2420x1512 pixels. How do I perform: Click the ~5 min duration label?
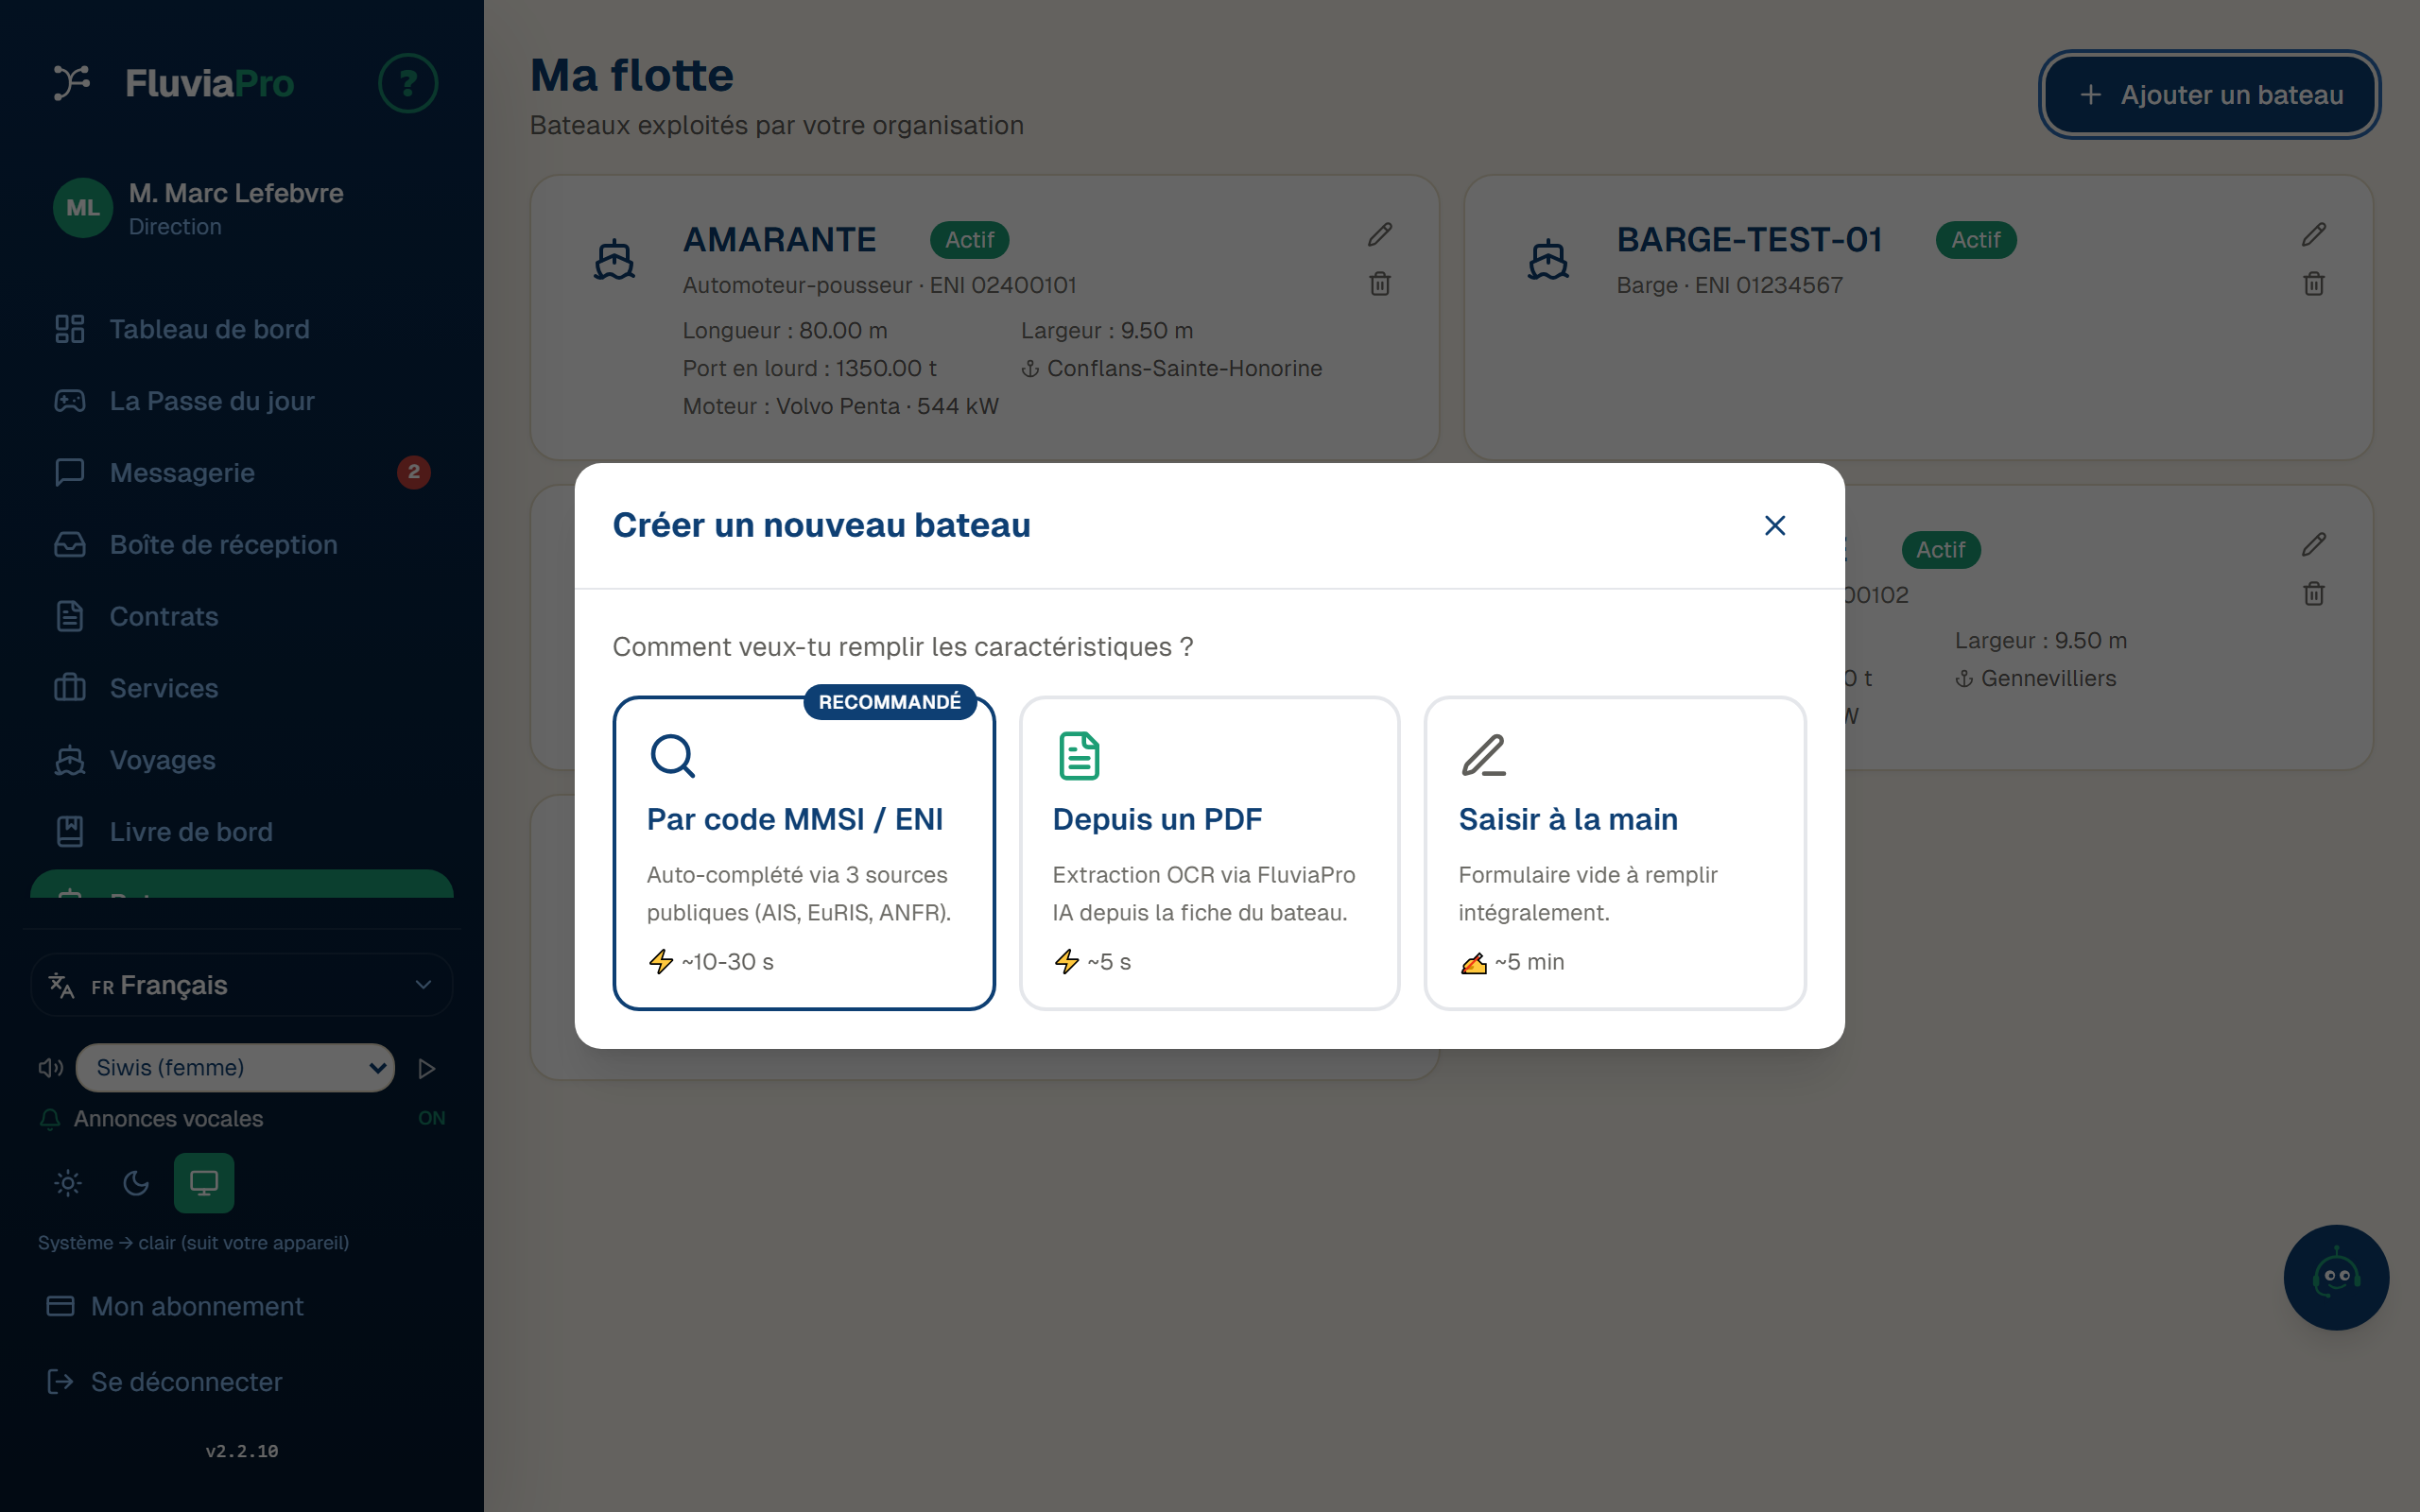click(x=1529, y=962)
